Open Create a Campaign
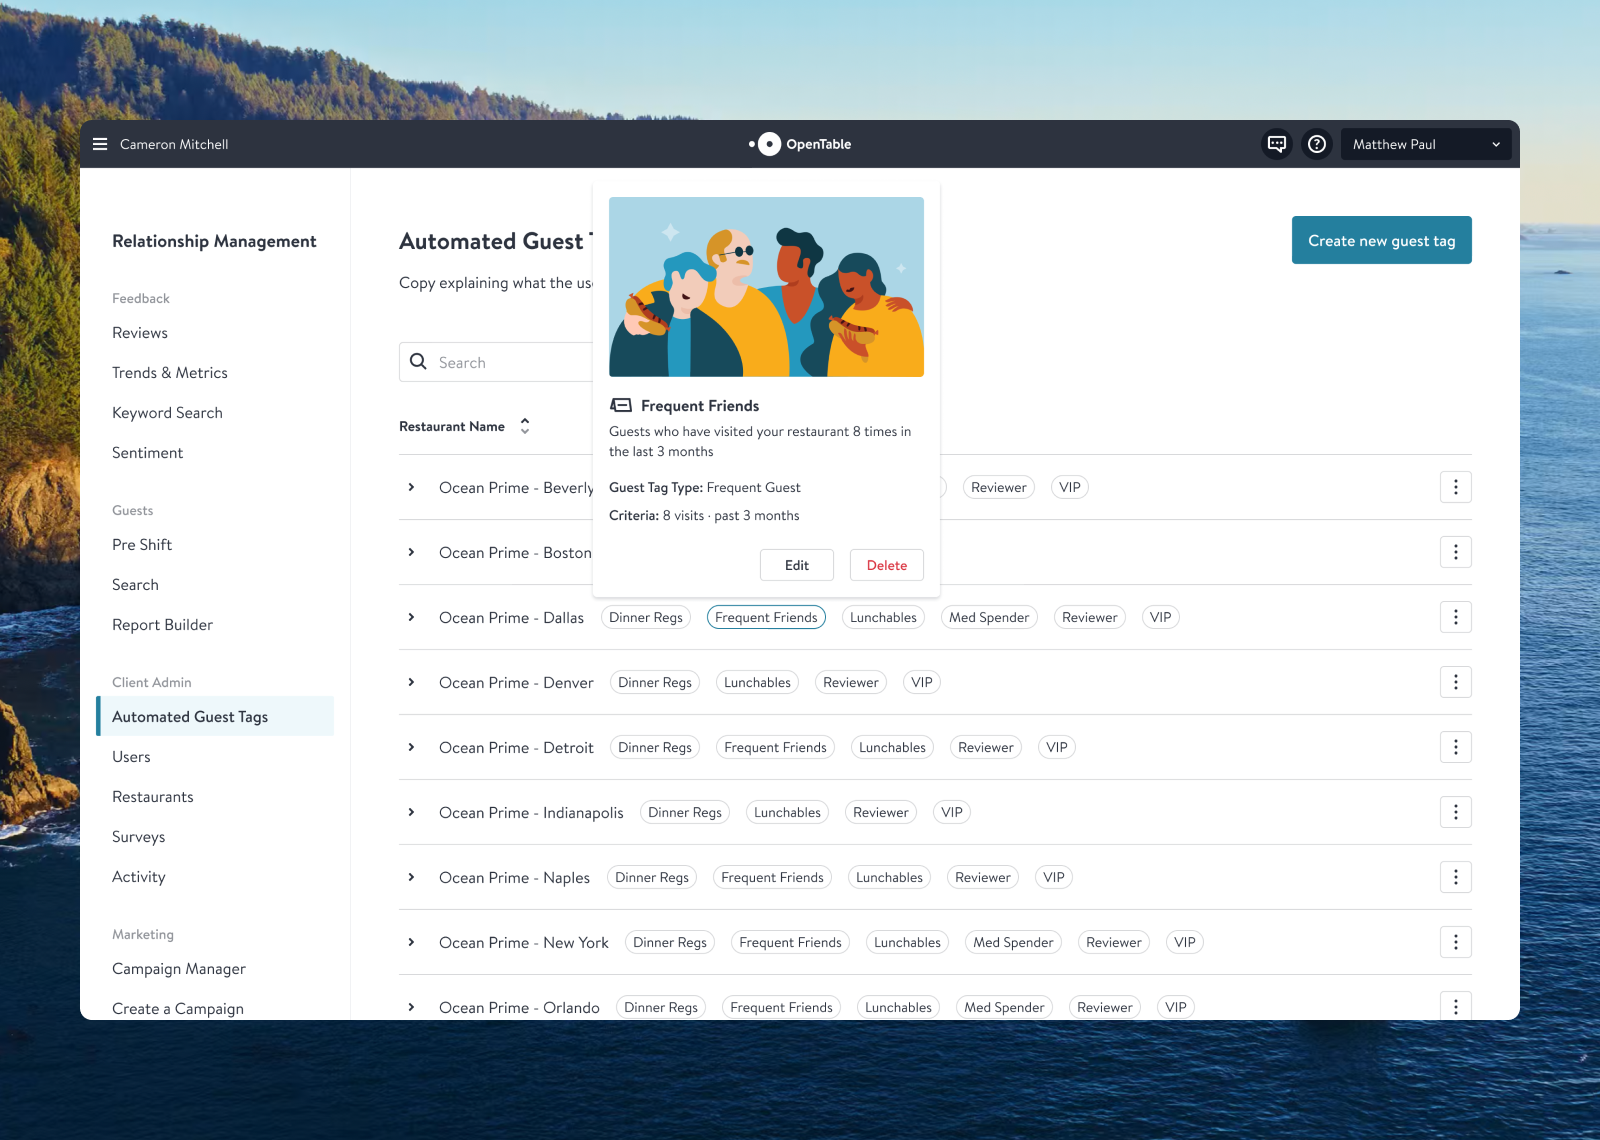1600x1140 pixels. (178, 1008)
